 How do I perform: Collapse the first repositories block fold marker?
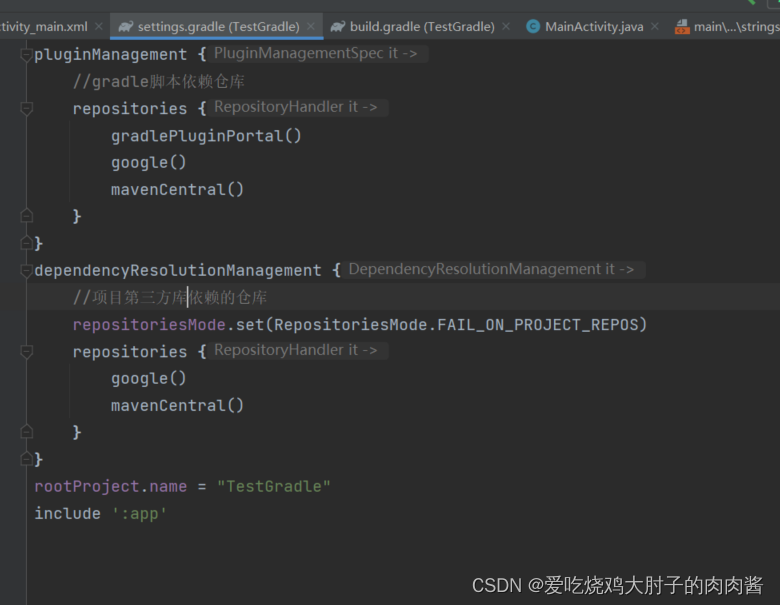point(26,108)
